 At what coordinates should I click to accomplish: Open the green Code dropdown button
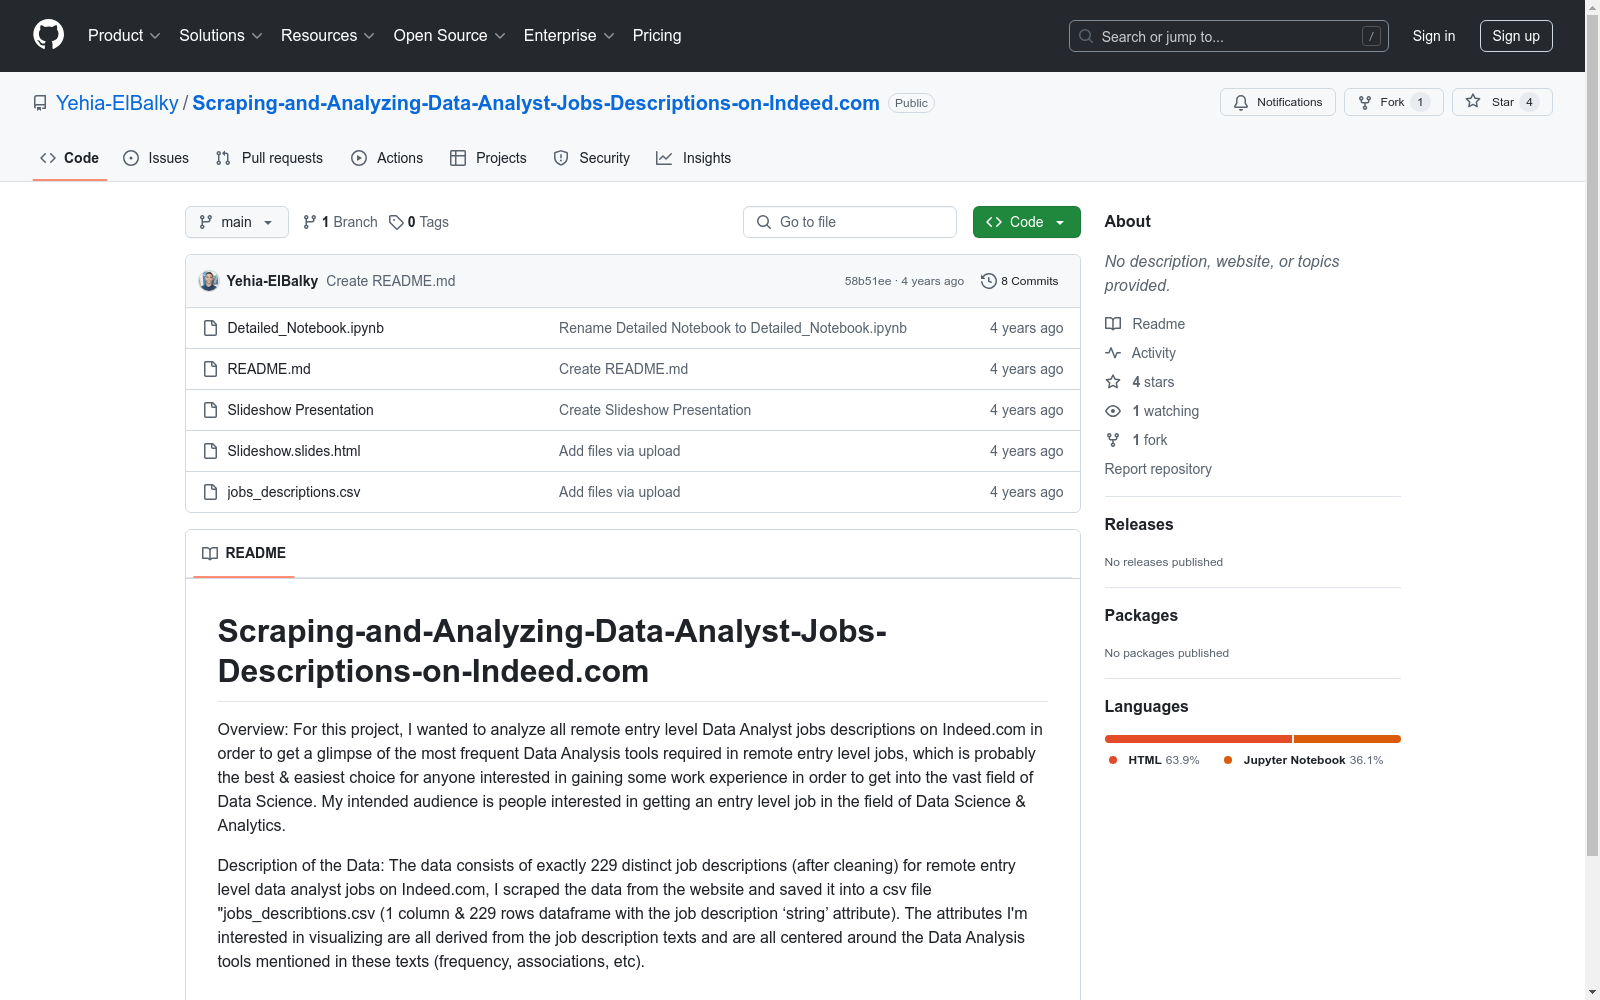[x=1026, y=222]
